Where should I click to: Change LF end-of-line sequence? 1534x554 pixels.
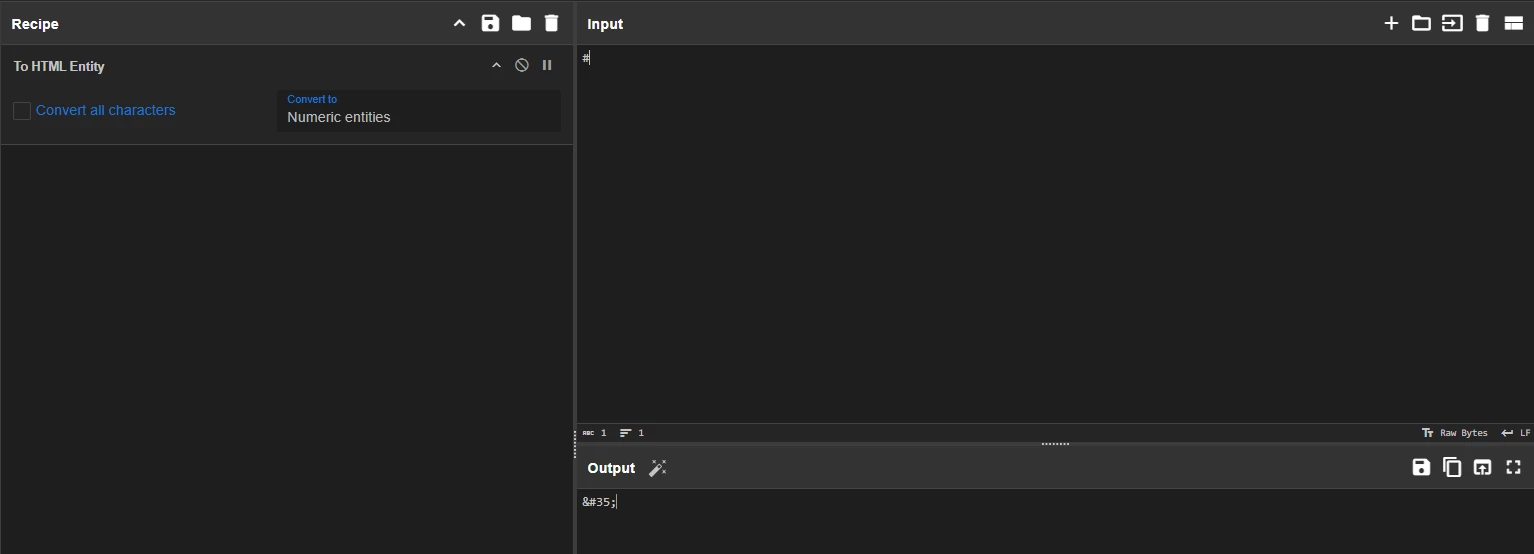pos(1516,433)
